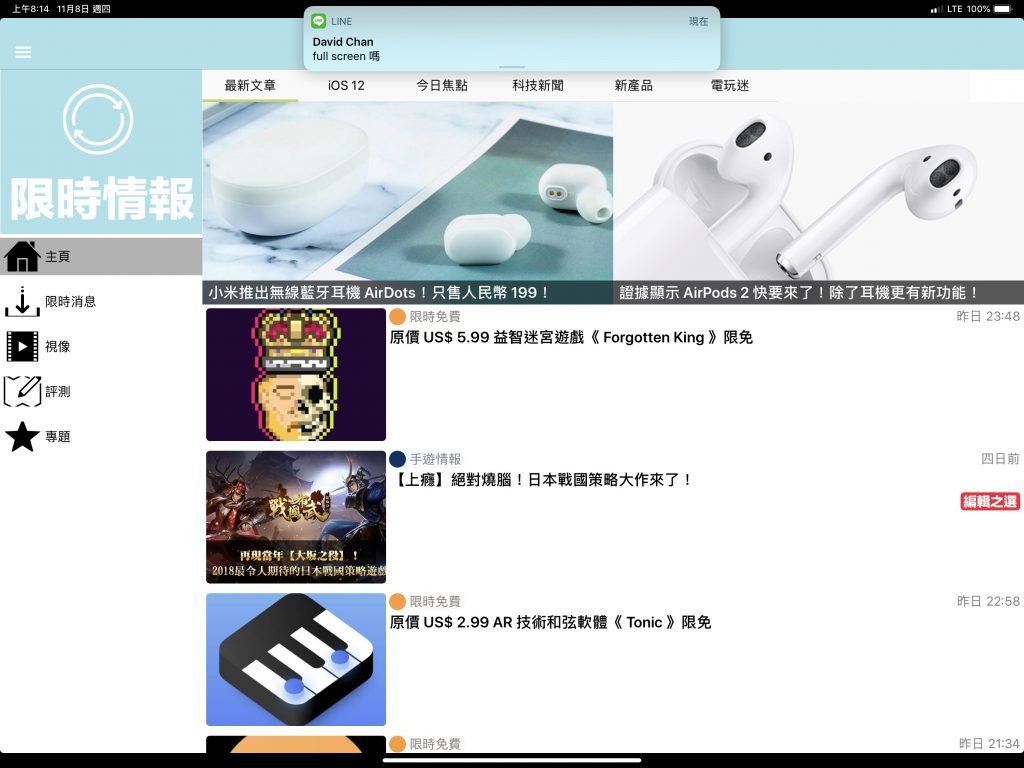This screenshot has height=768, width=1024.
Task: Tap the 昨日 22:58 timestamp
Action: tap(988, 601)
